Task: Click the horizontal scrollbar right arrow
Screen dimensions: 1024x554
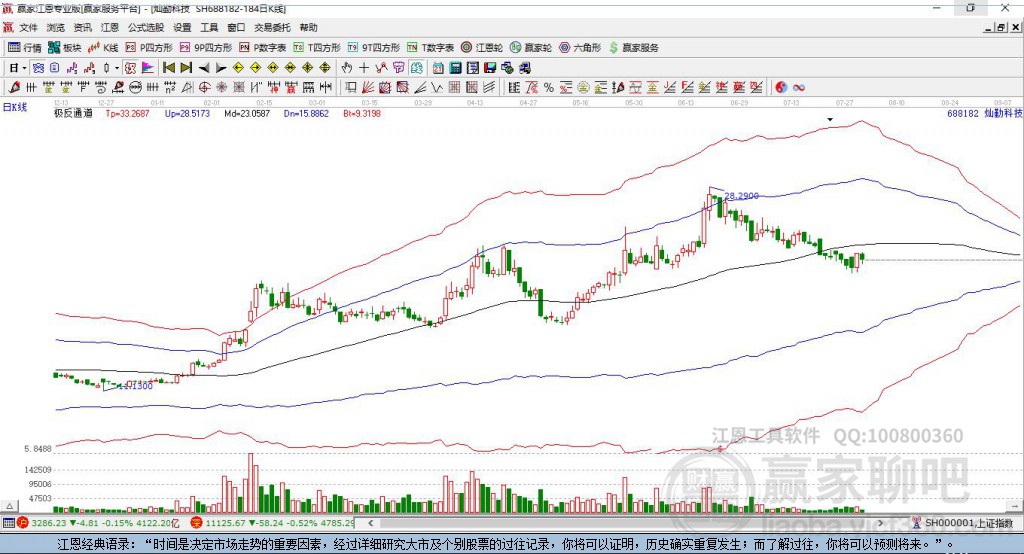Action: [880, 523]
